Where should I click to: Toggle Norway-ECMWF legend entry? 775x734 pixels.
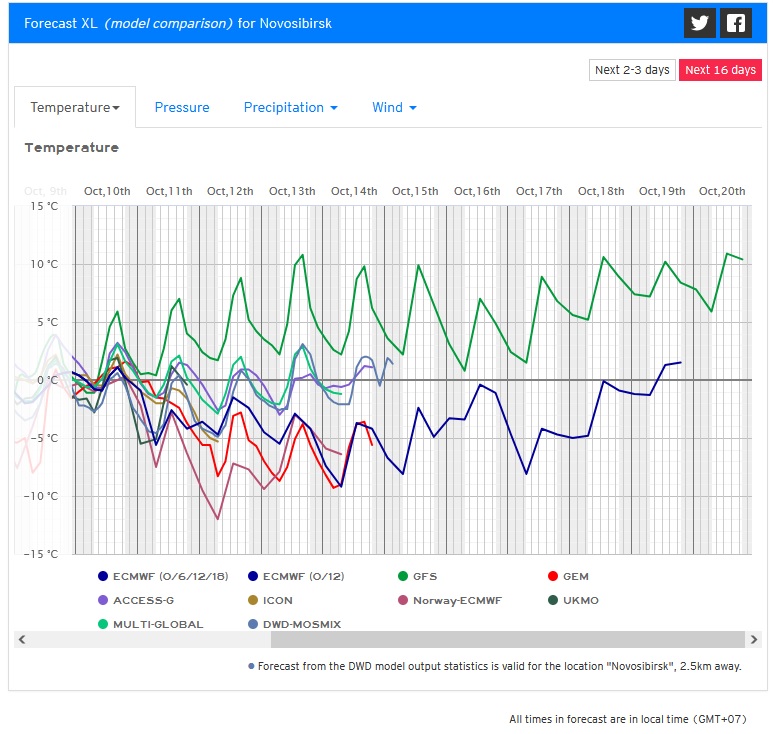[x=455, y=600]
